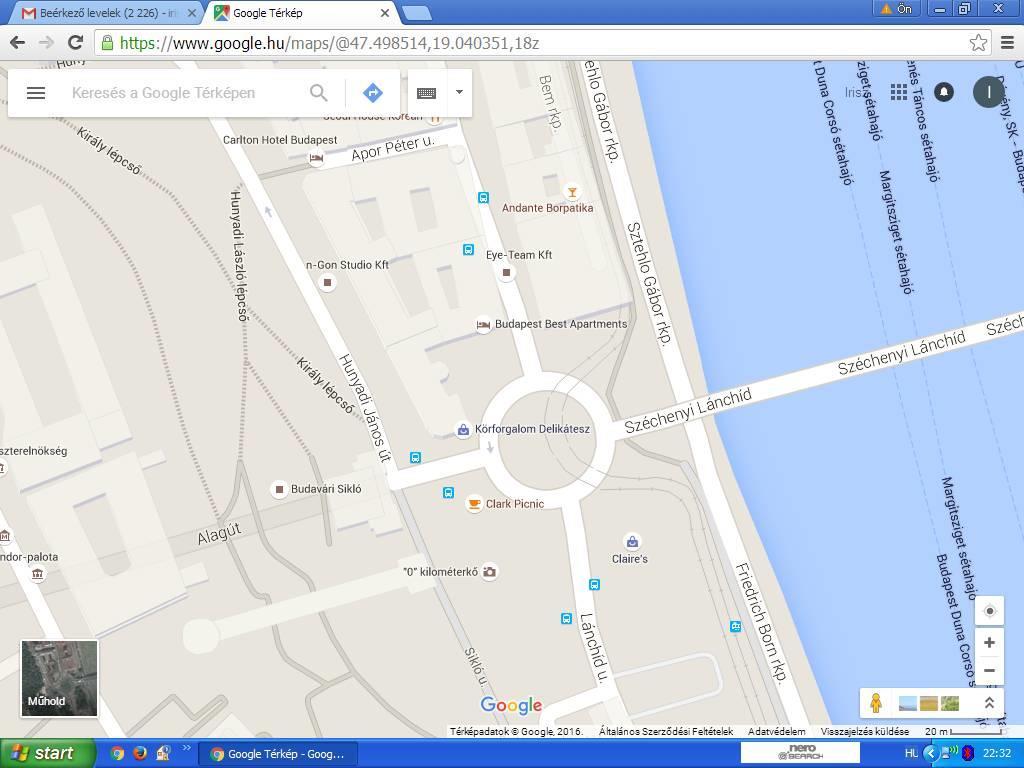Select the Körforgalom Delikátesz shop icon

tap(463, 430)
